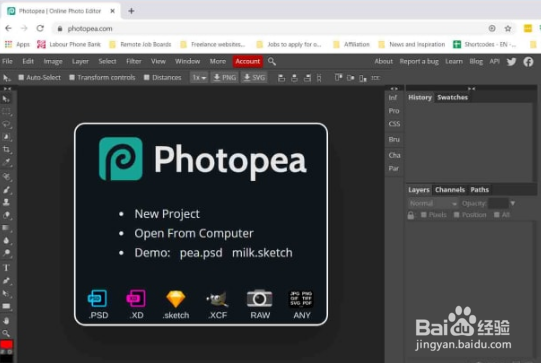
Task: Select the Dodge tool
Action: click(x=6, y=253)
